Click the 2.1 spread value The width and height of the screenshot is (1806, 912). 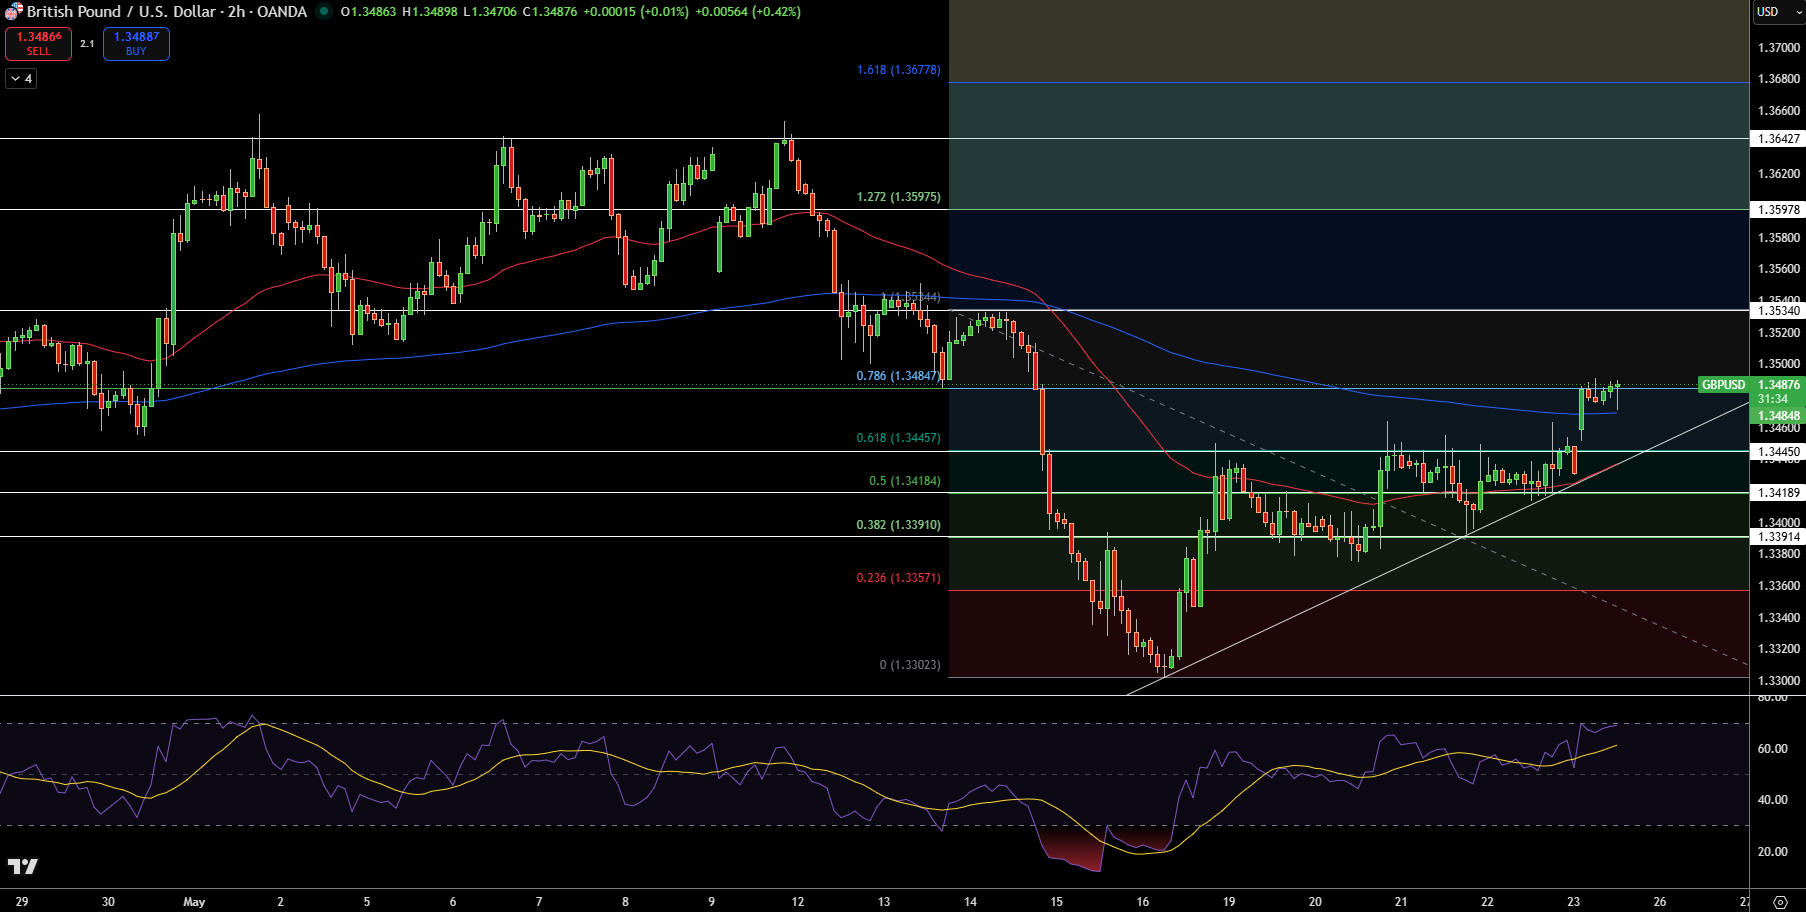pyautogui.click(x=87, y=44)
